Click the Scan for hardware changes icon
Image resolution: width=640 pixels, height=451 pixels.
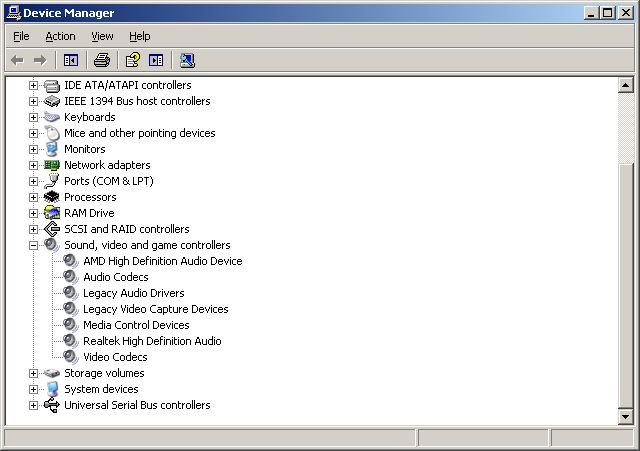click(187, 60)
